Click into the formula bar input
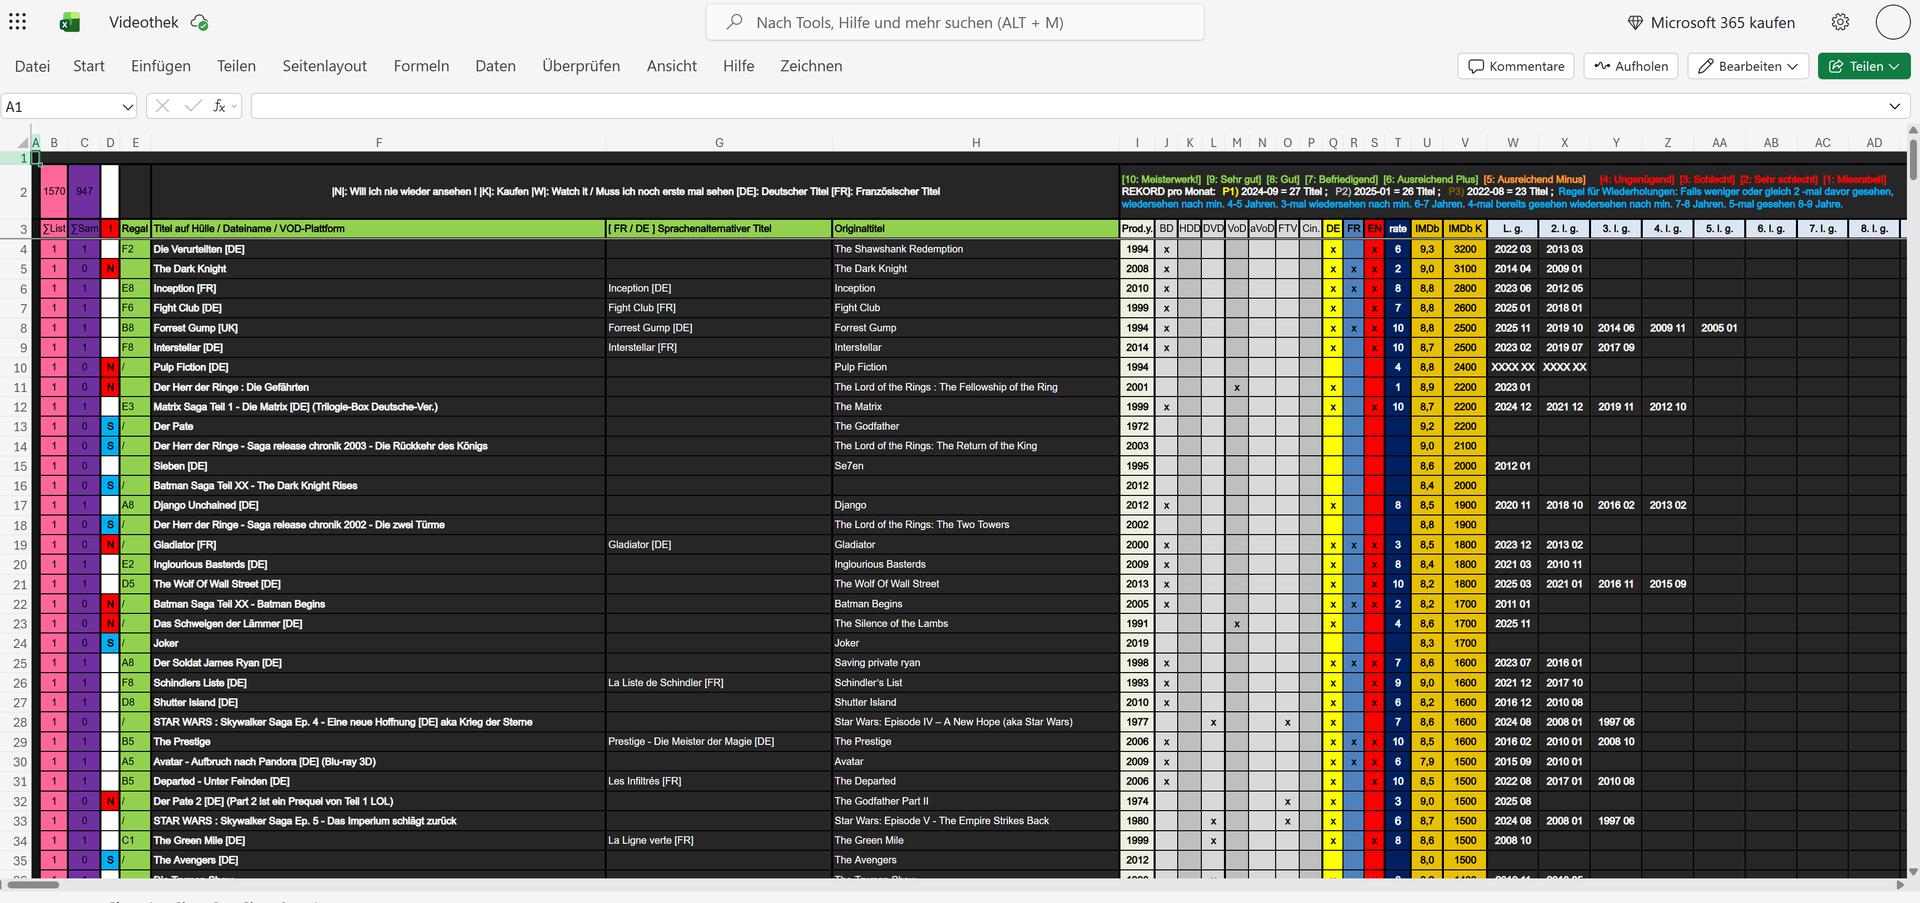 click(1067, 106)
